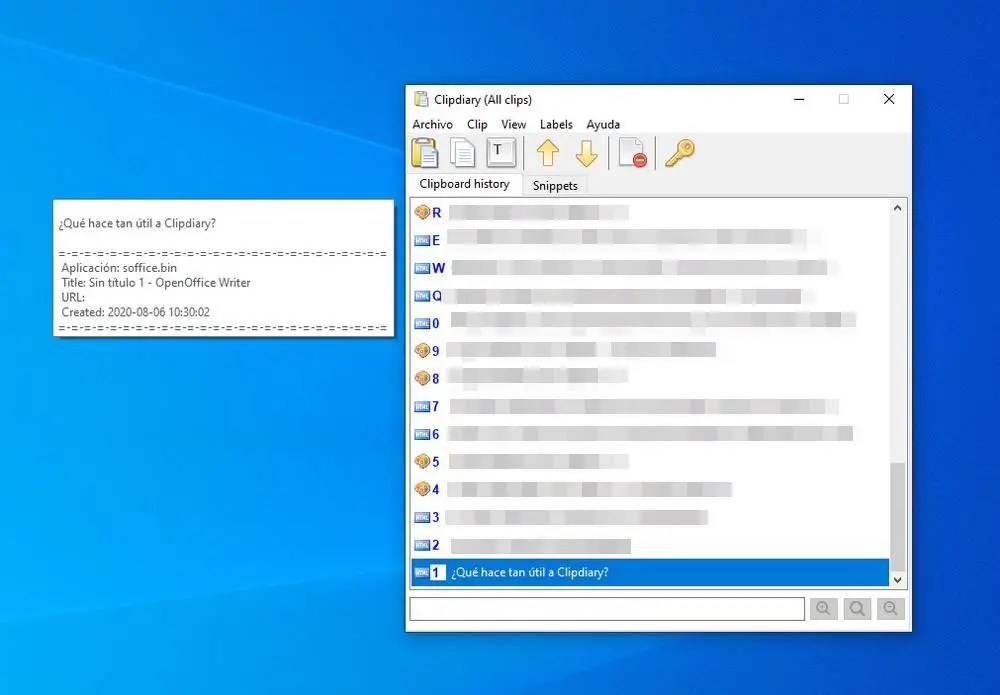Click the clip list scrollbar down arrow

pyautogui.click(x=897, y=580)
